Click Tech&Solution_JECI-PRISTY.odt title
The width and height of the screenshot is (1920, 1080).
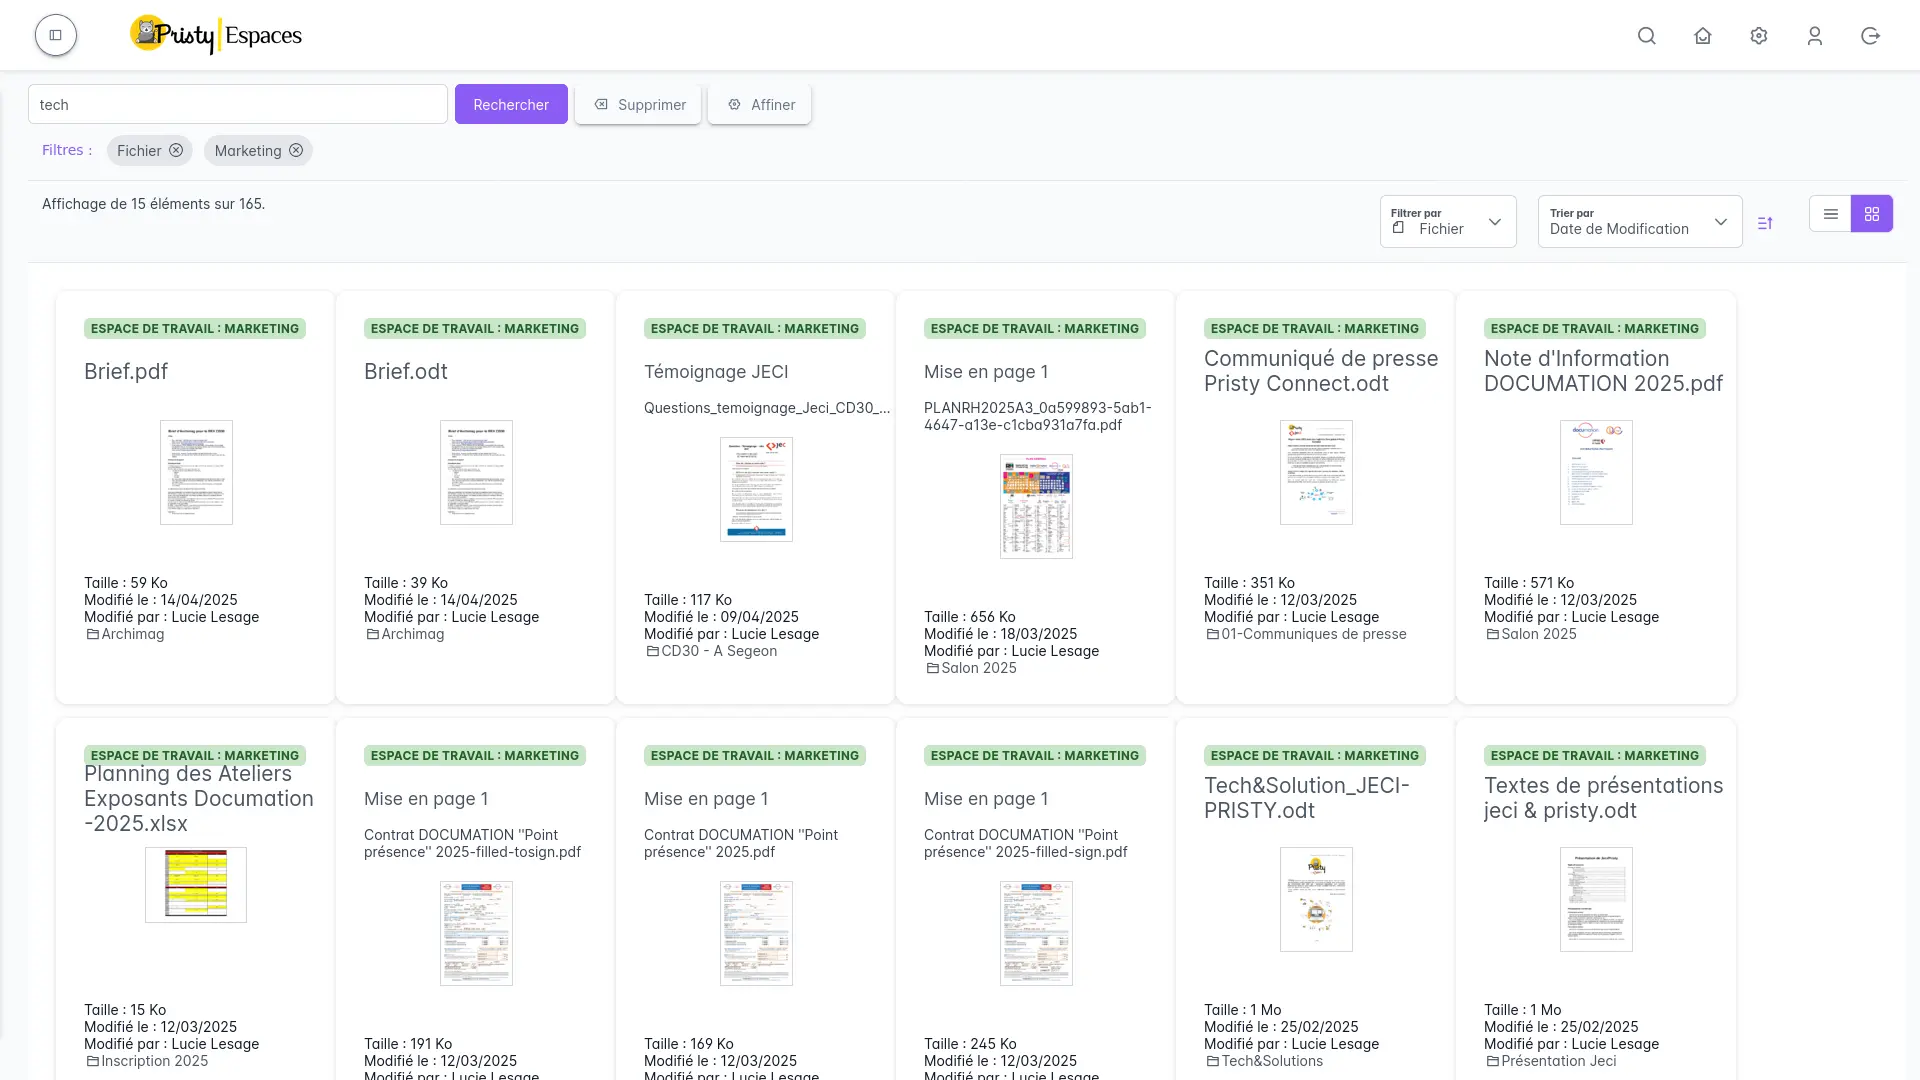point(1307,798)
